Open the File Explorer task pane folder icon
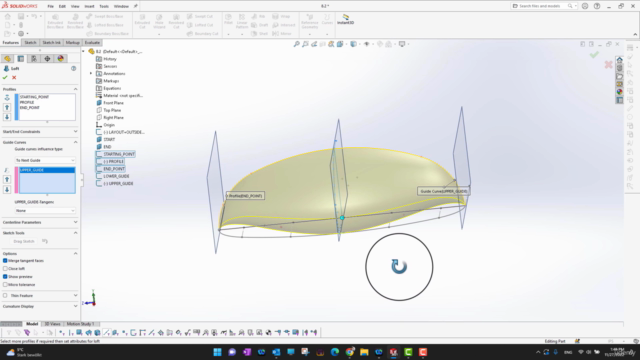This screenshot has width=640, height=360. click(620, 76)
